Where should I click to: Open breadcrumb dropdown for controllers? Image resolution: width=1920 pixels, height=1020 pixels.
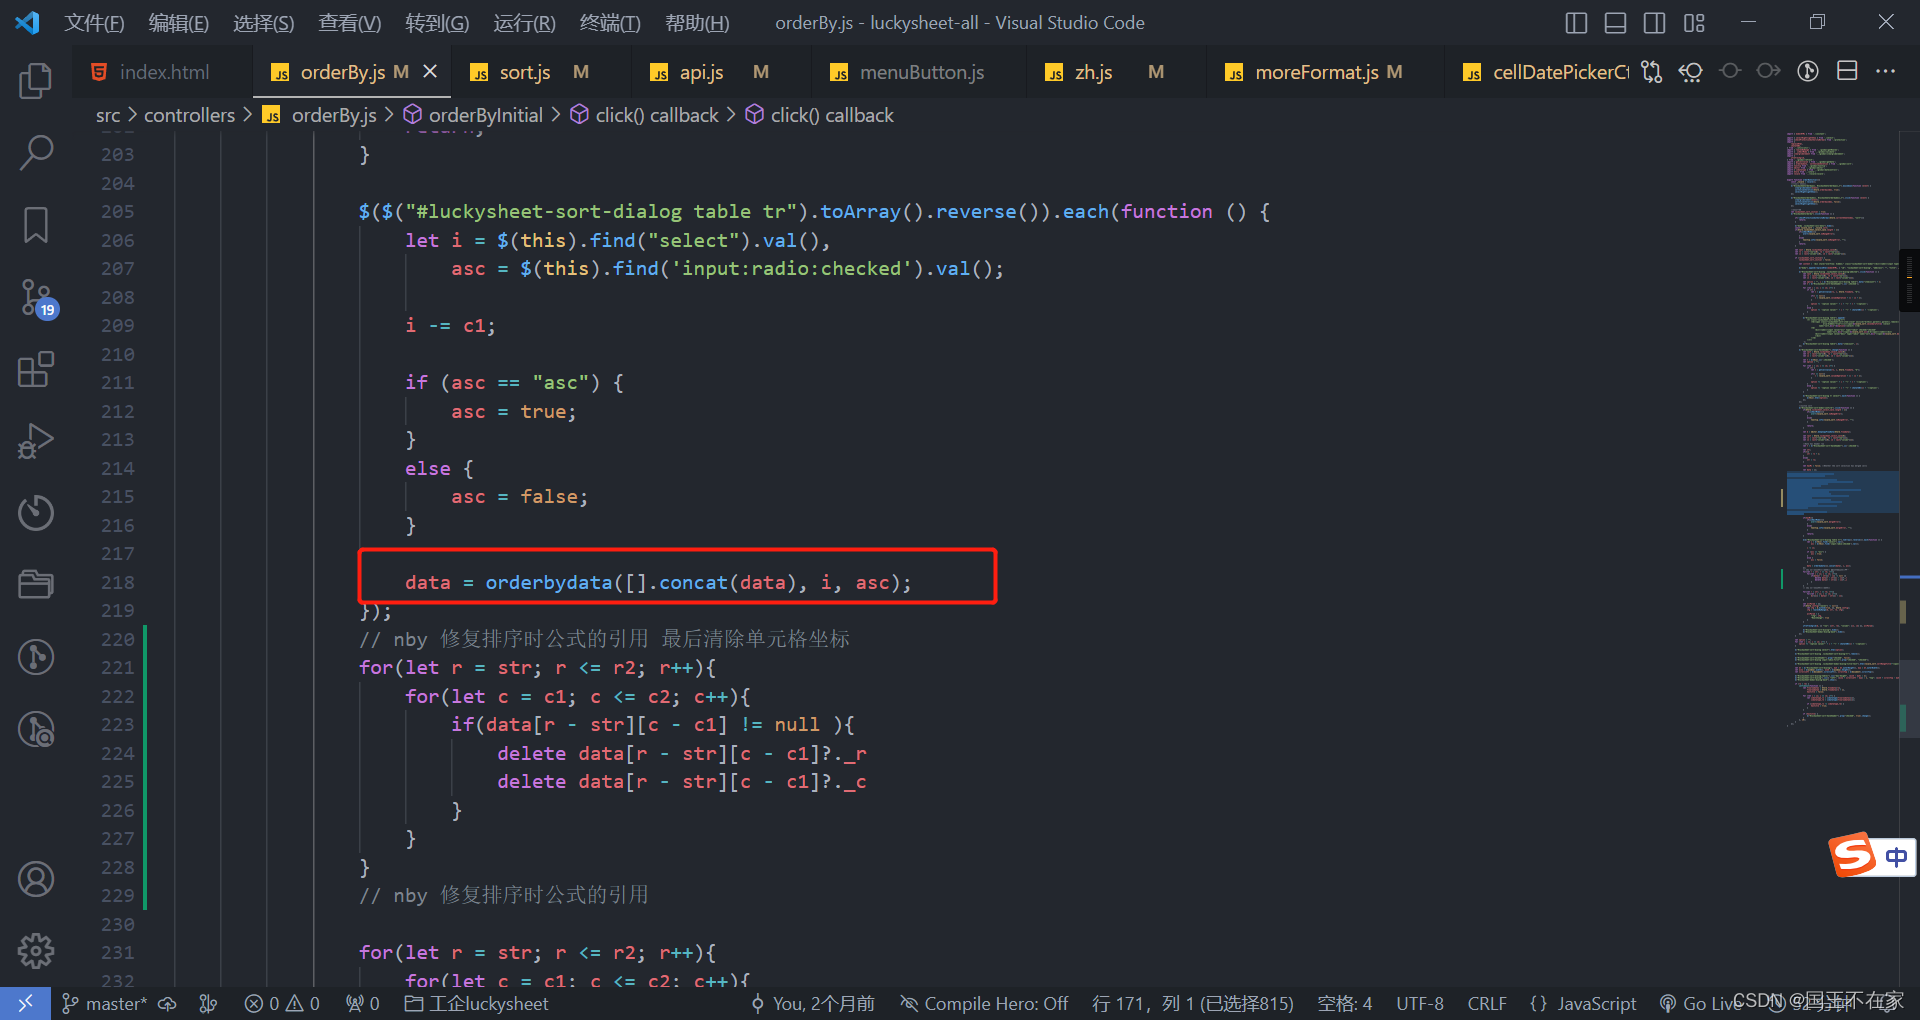[189, 115]
